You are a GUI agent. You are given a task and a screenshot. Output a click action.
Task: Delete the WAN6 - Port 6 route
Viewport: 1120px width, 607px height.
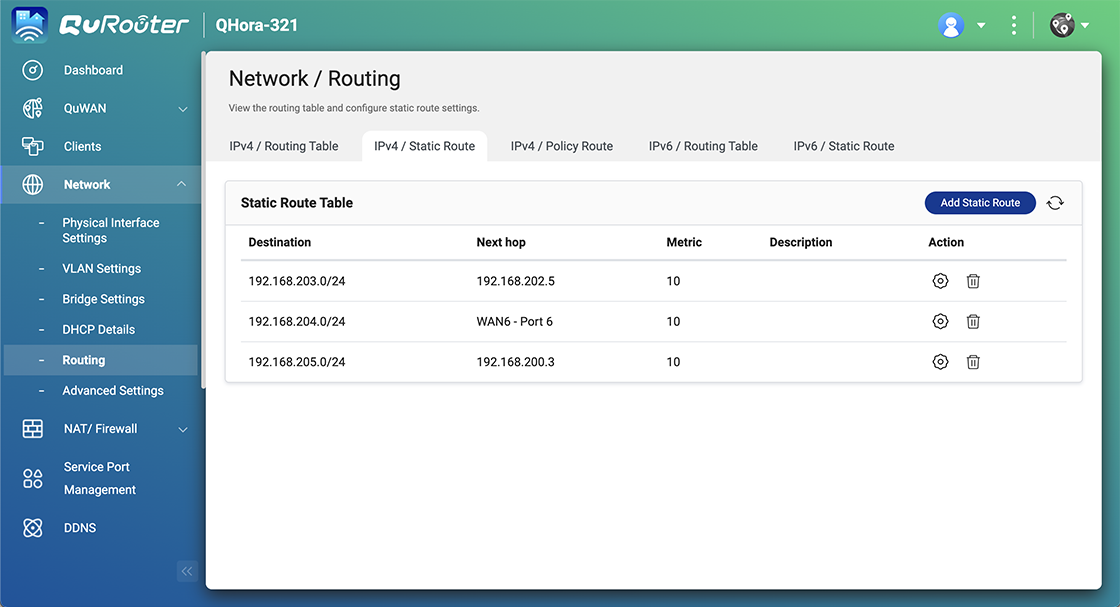973,321
